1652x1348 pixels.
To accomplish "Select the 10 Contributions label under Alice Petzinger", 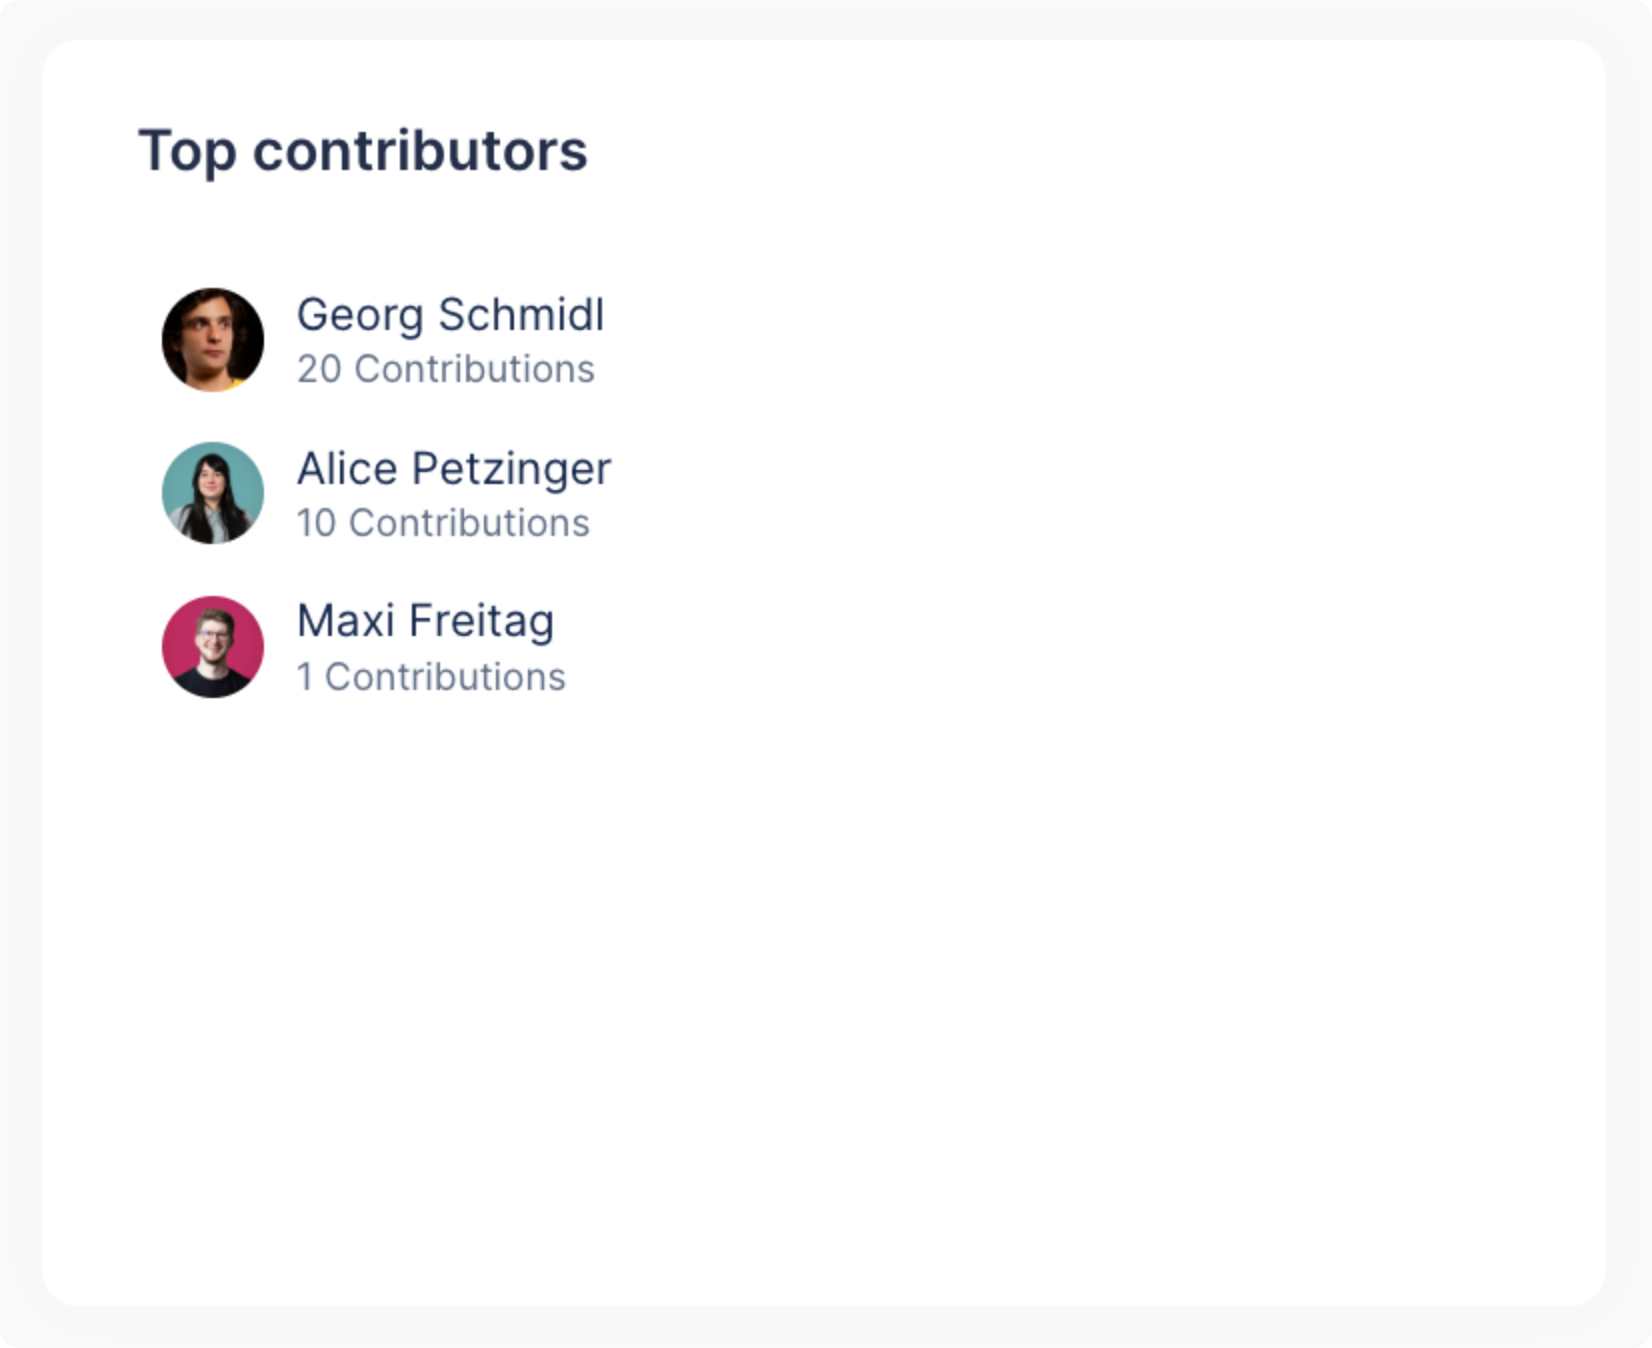I will pos(443,522).
